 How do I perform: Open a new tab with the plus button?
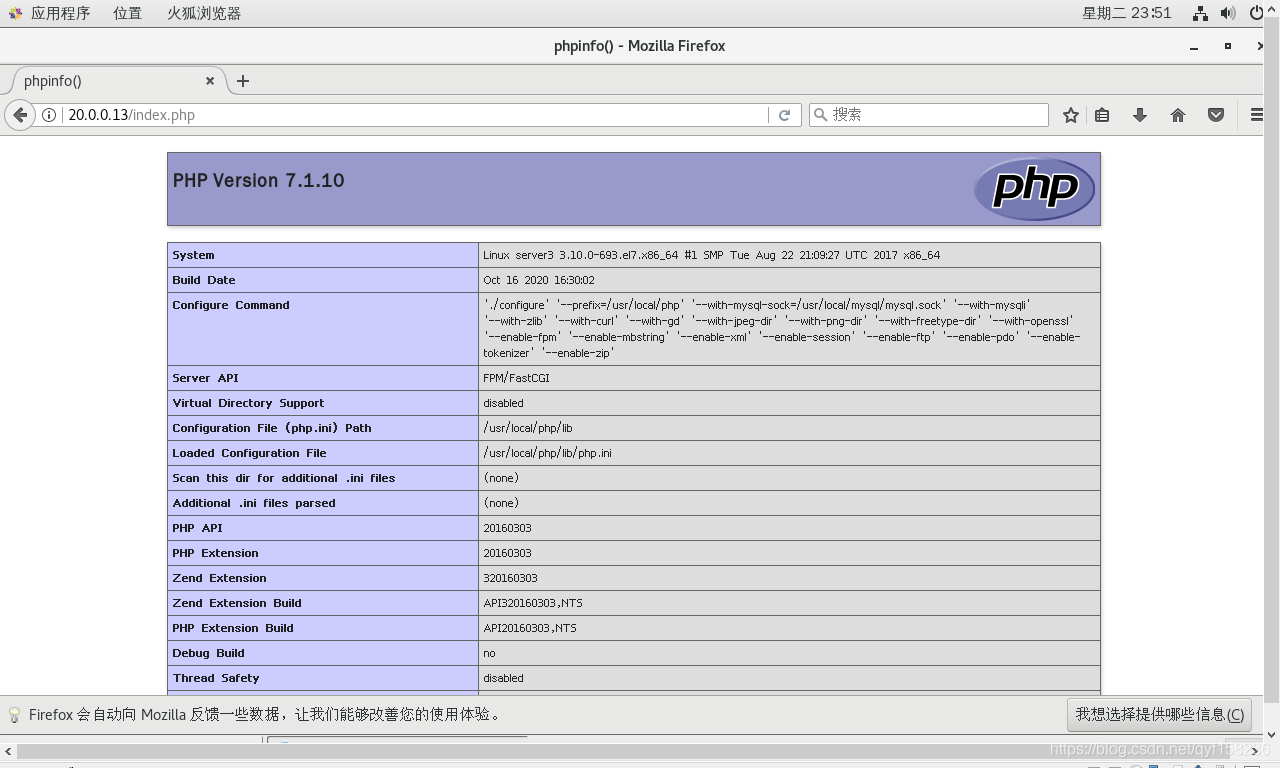point(243,81)
